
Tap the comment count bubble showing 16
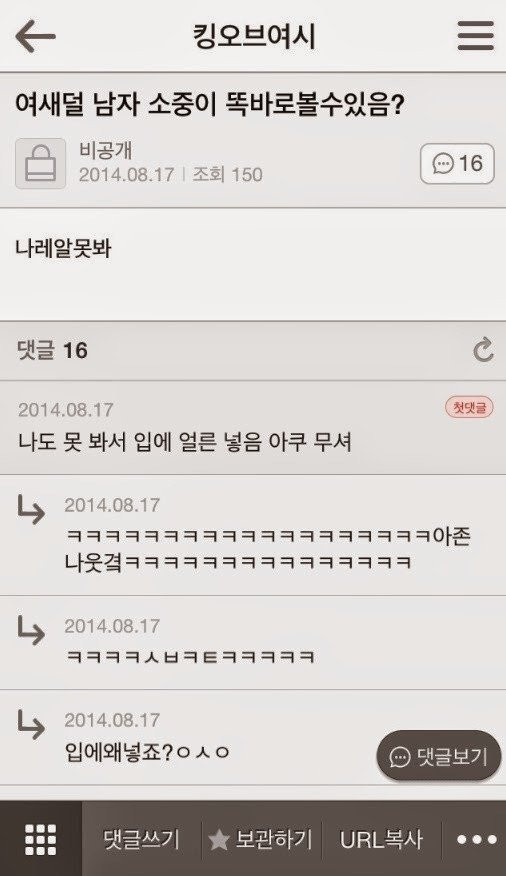[457, 164]
